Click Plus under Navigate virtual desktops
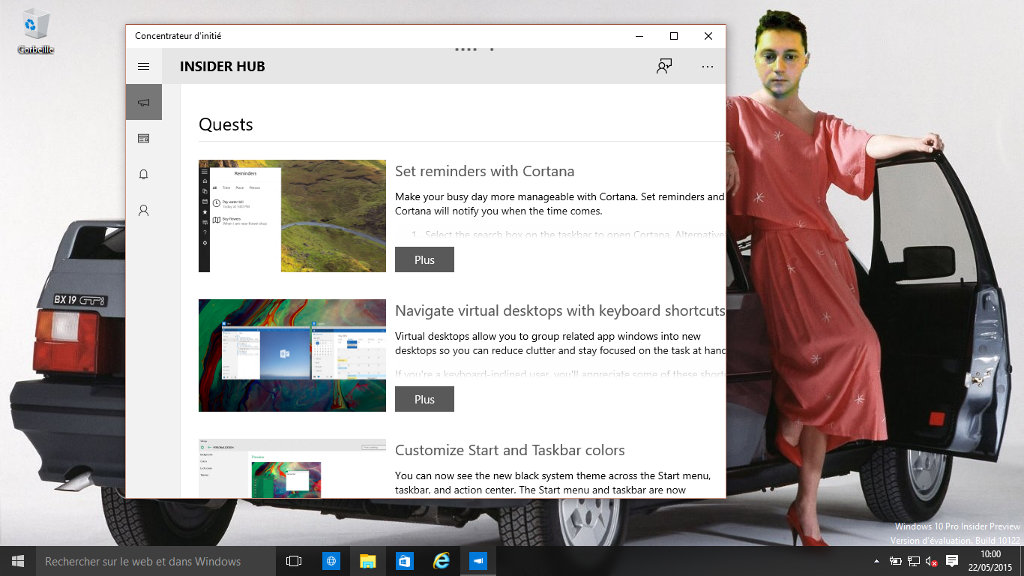Viewport: 1024px width, 576px height. [424, 400]
